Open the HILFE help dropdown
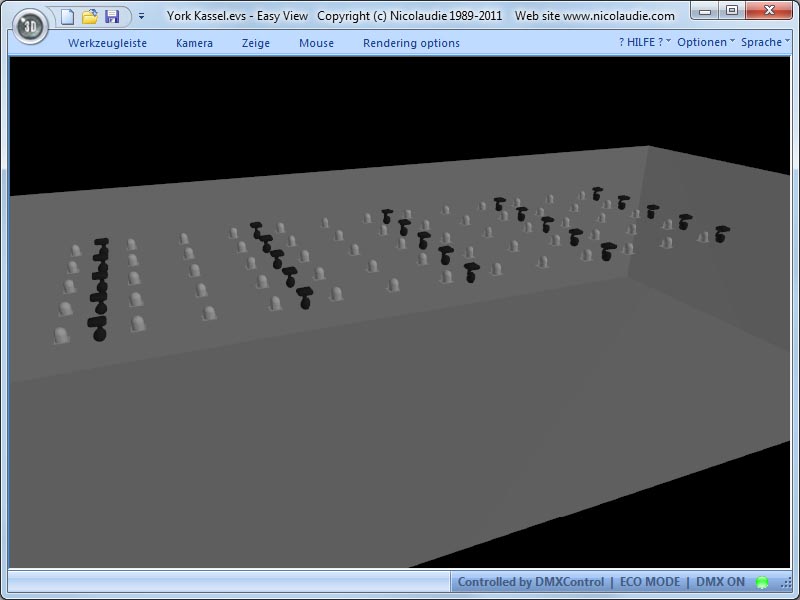 coord(644,42)
